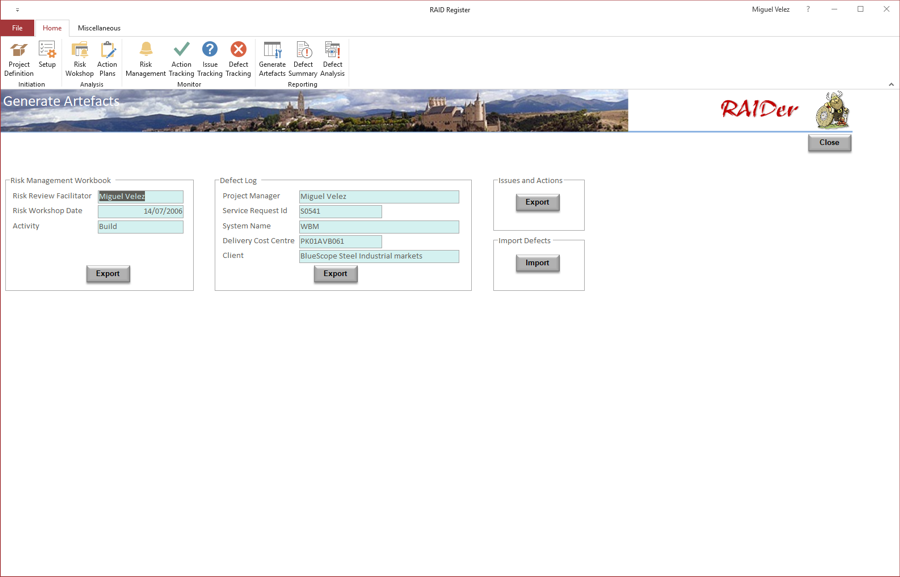Export Issues and Actions
The height and width of the screenshot is (577, 900).
(x=537, y=203)
